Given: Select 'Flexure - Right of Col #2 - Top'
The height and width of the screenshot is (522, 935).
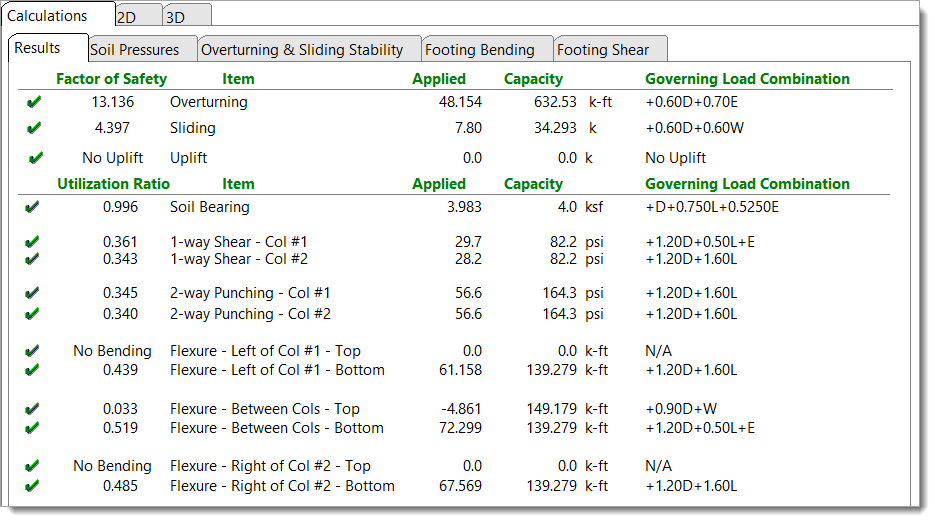Looking at the screenshot, I should click(x=270, y=466).
